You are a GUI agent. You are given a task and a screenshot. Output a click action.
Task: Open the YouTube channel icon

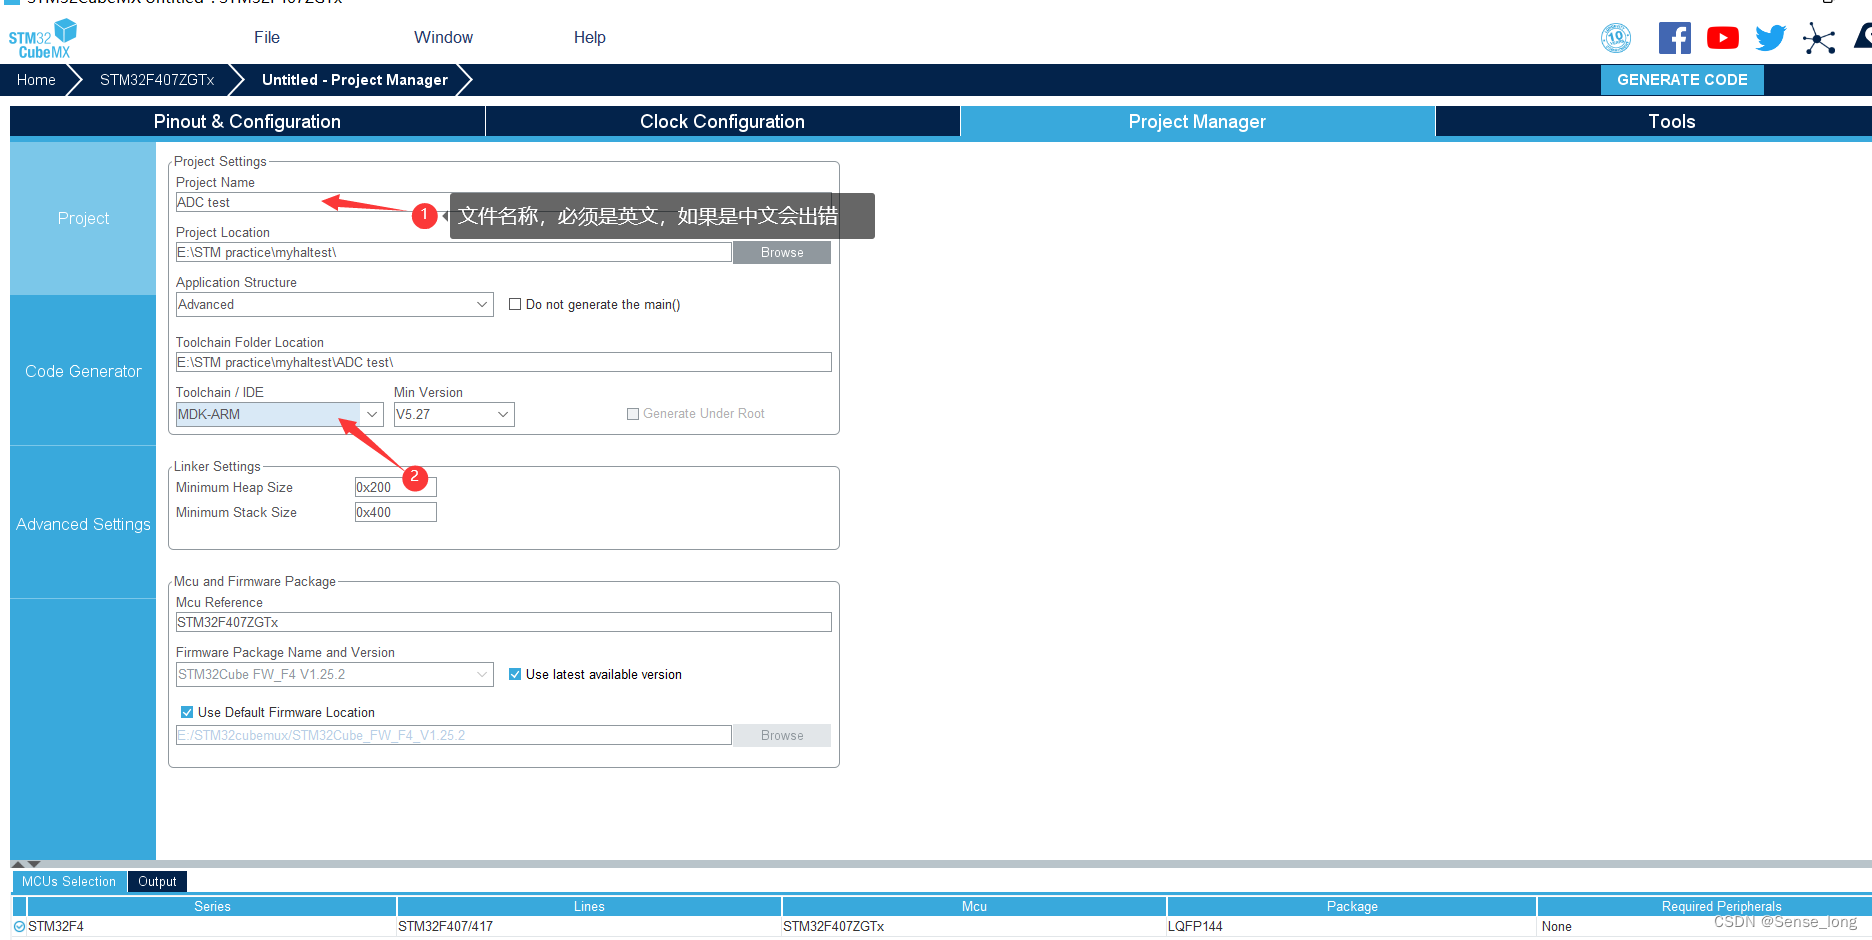coord(1722,38)
